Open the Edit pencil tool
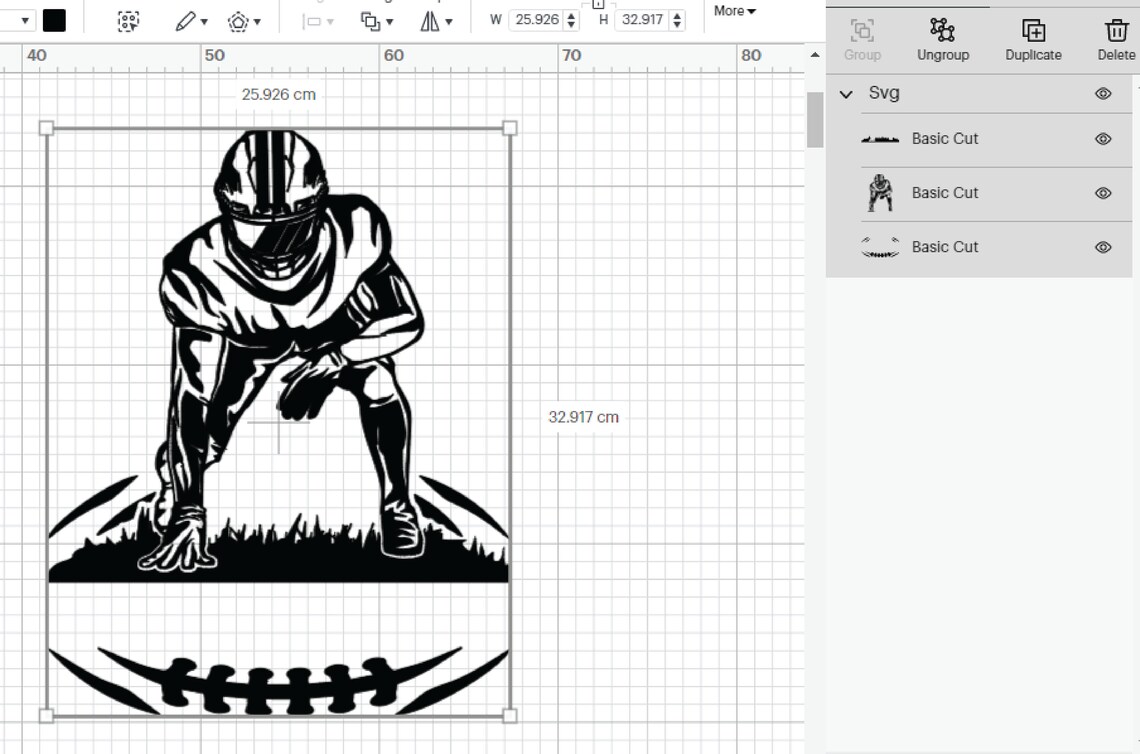The width and height of the screenshot is (1140, 754). [191, 21]
